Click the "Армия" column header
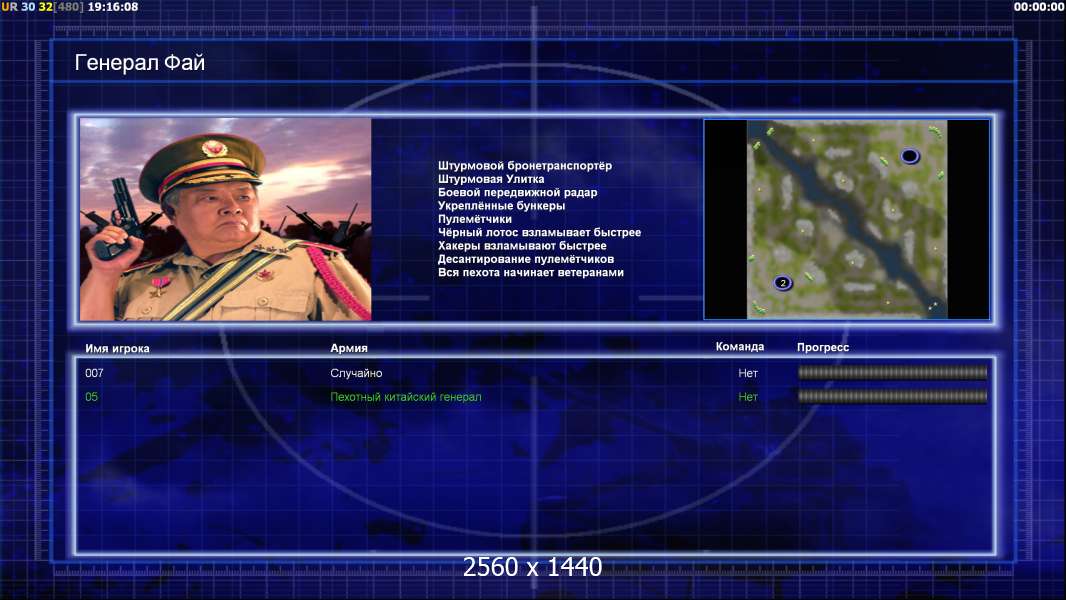 click(x=349, y=348)
